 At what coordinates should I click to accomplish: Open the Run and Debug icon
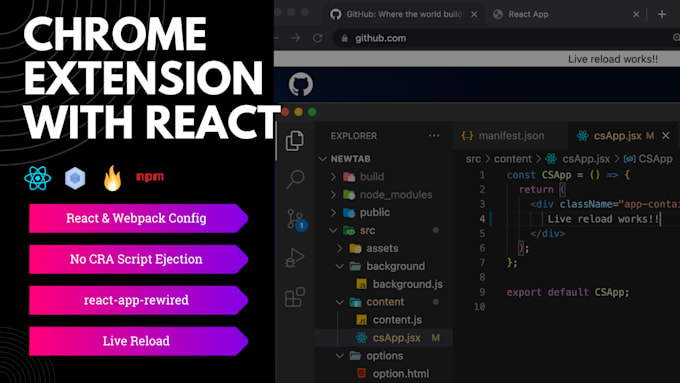coord(295,258)
